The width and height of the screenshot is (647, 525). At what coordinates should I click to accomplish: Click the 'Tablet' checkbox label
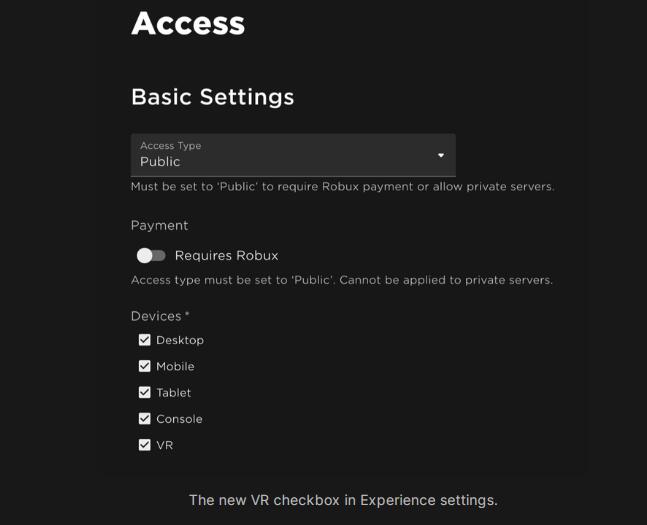173,393
